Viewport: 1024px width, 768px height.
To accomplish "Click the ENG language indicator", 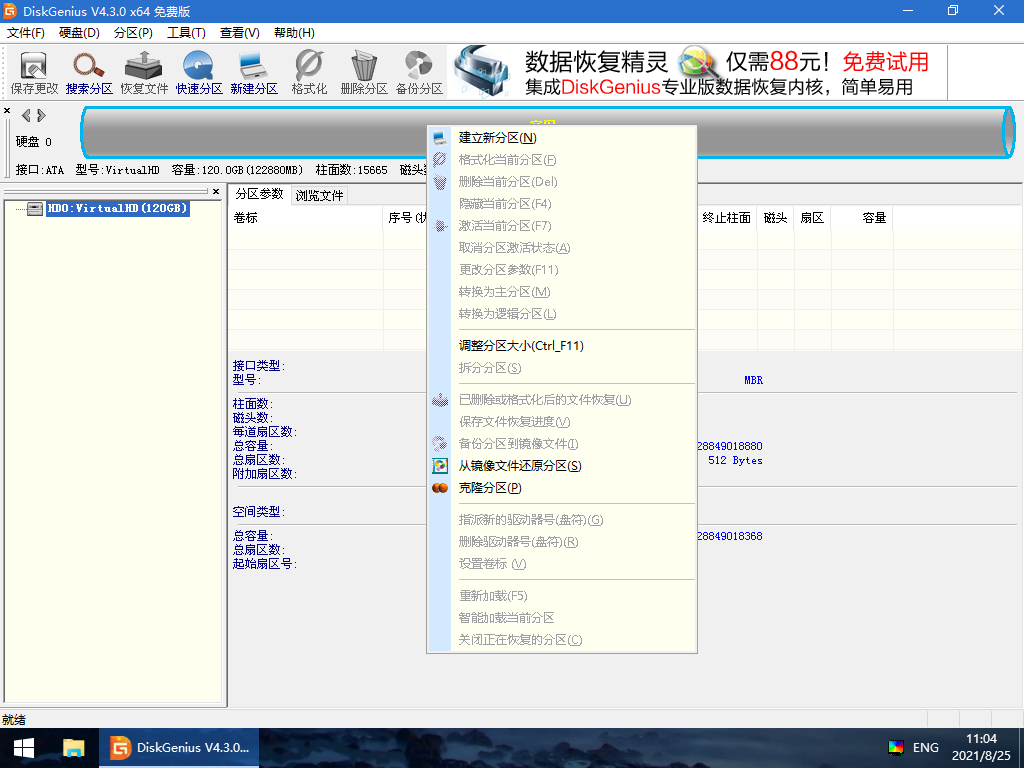I will [x=925, y=748].
